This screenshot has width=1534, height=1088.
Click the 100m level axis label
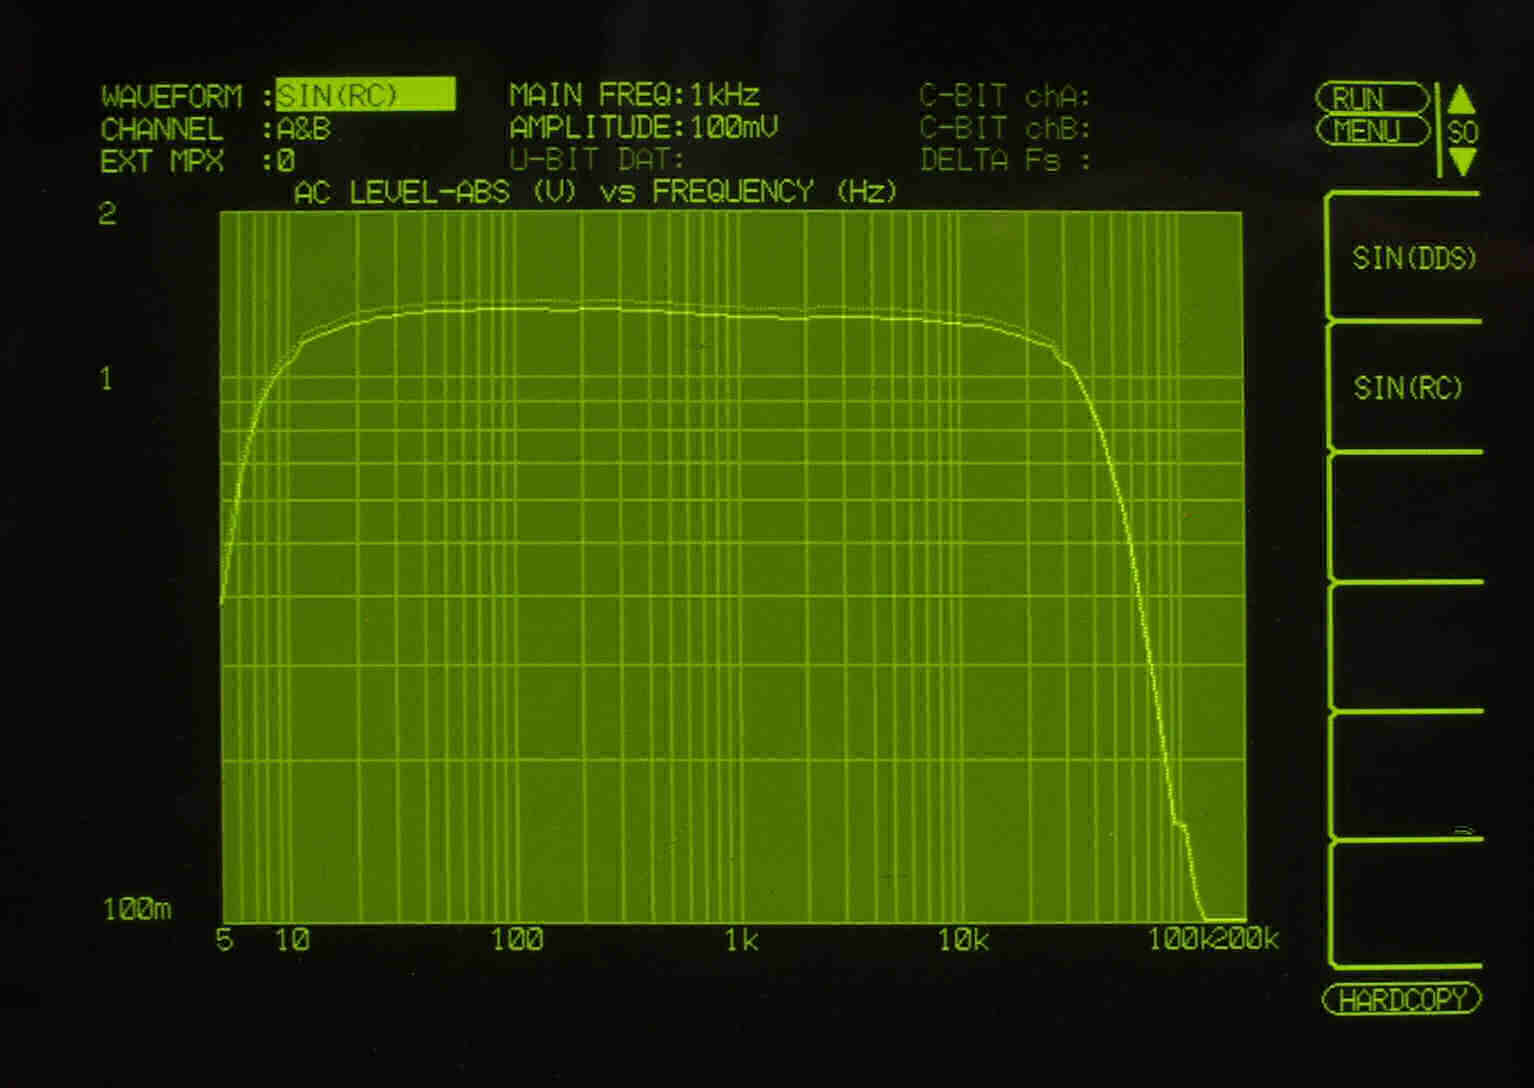click(137, 909)
